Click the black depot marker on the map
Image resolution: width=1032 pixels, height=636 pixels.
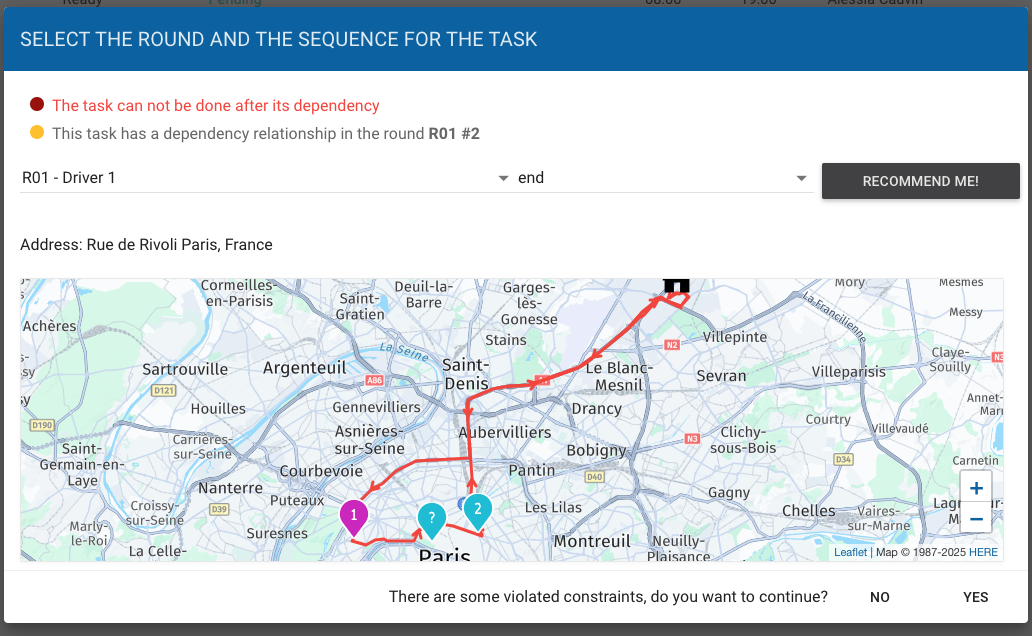pos(677,285)
